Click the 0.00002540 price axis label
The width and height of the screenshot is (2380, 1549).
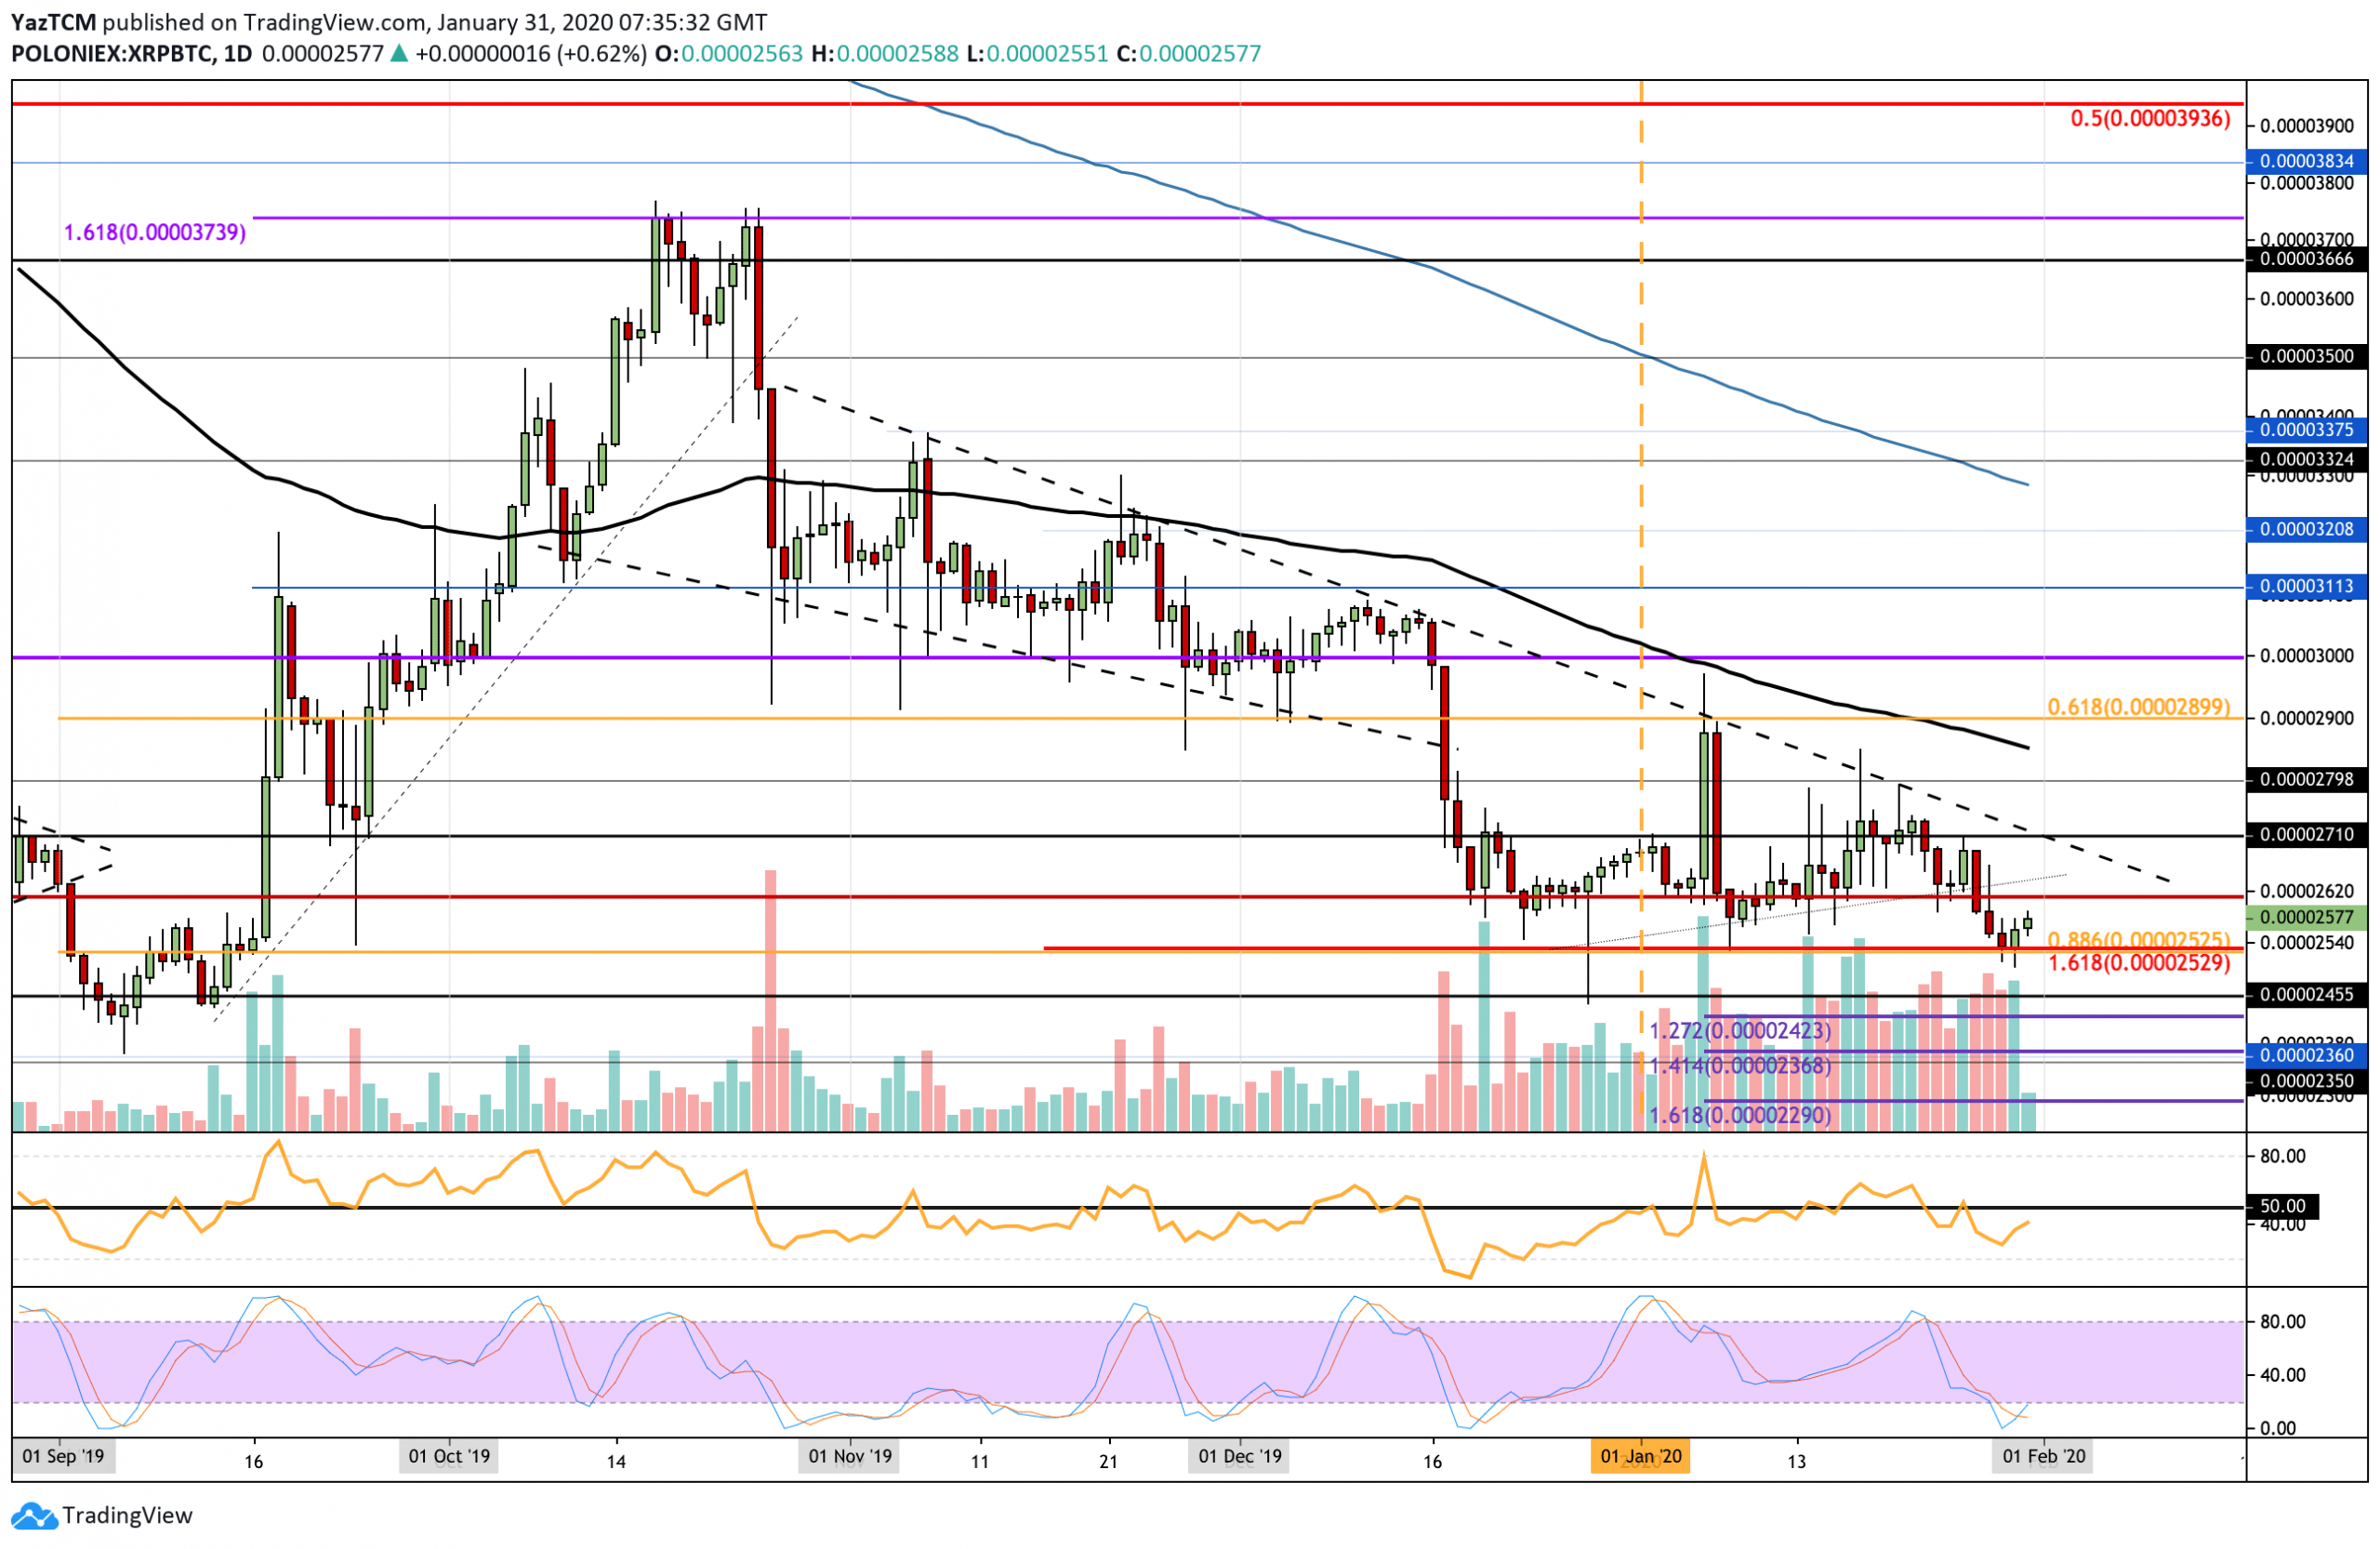(2307, 944)
